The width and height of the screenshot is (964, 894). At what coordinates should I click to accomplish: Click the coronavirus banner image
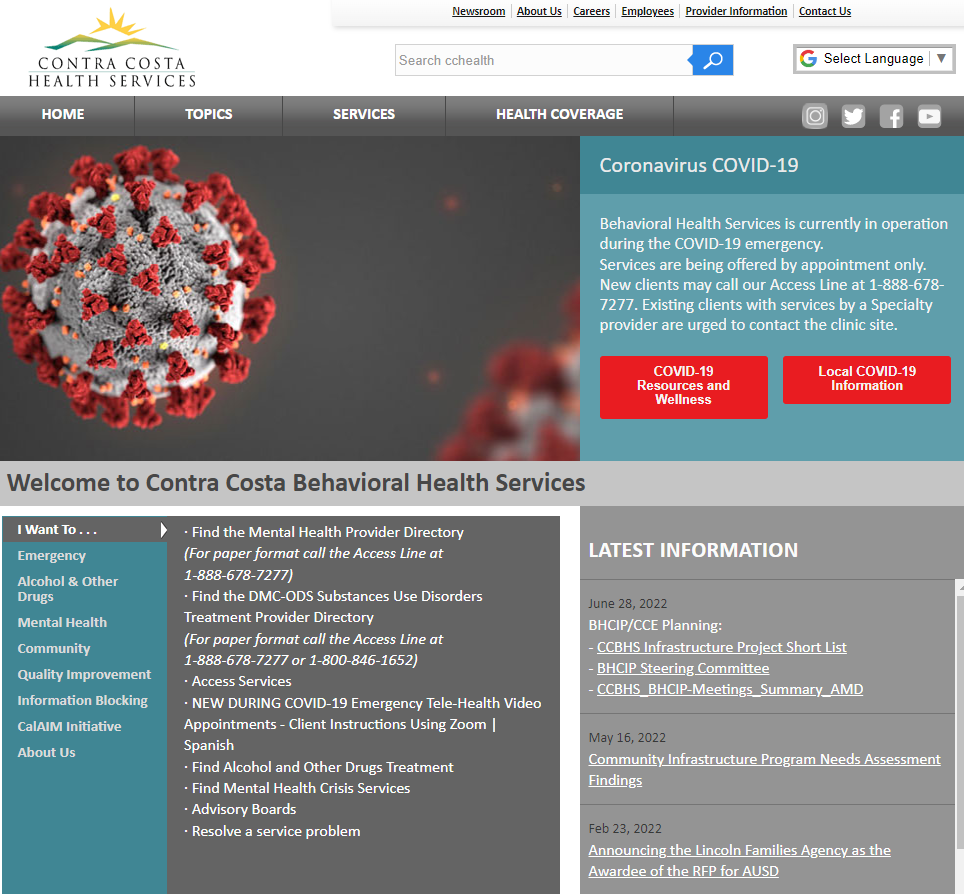click(x=290, y=298)
